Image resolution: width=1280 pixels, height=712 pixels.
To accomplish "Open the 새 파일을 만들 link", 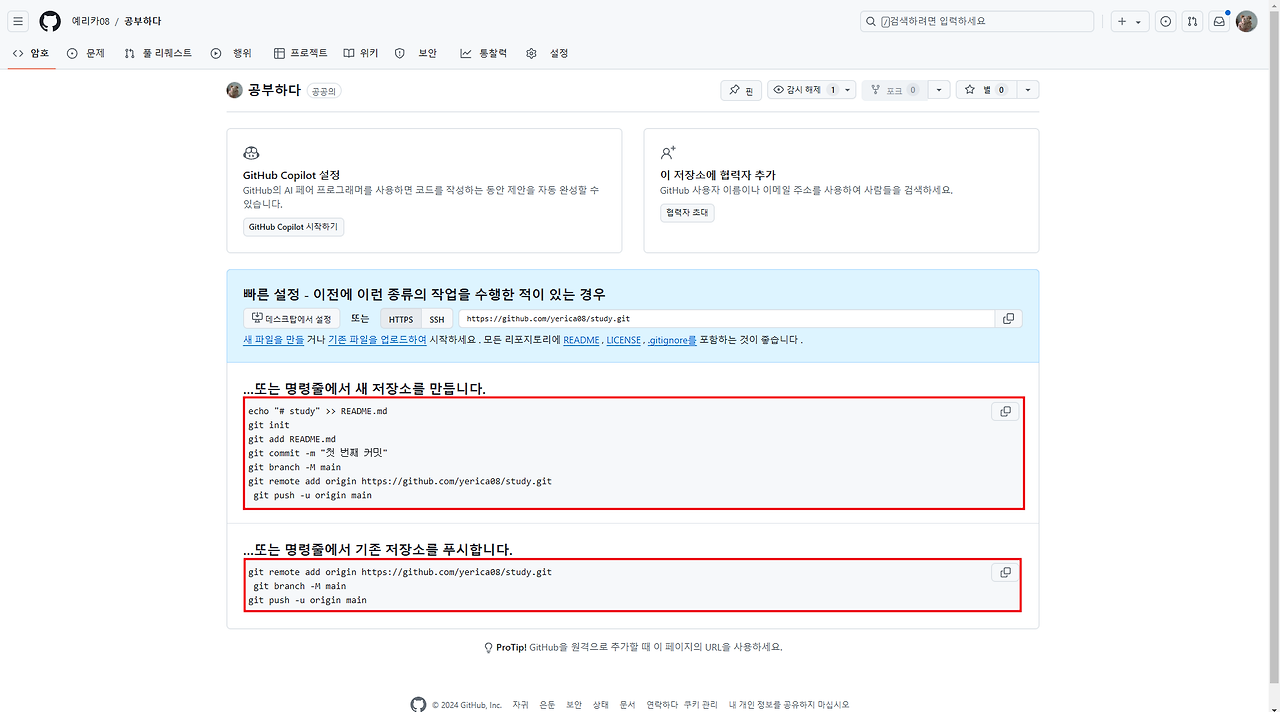I will (273, 340).
